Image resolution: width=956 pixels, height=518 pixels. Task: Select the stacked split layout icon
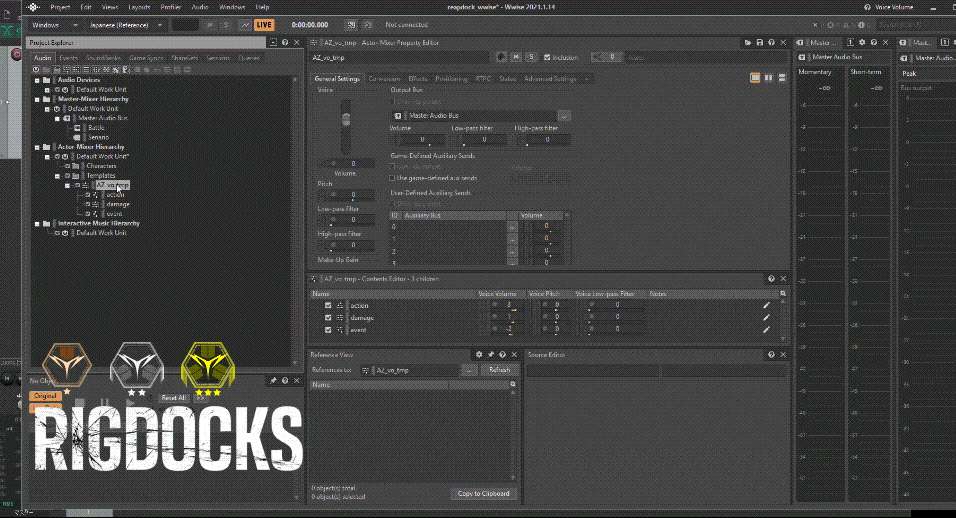pos(782,78)
